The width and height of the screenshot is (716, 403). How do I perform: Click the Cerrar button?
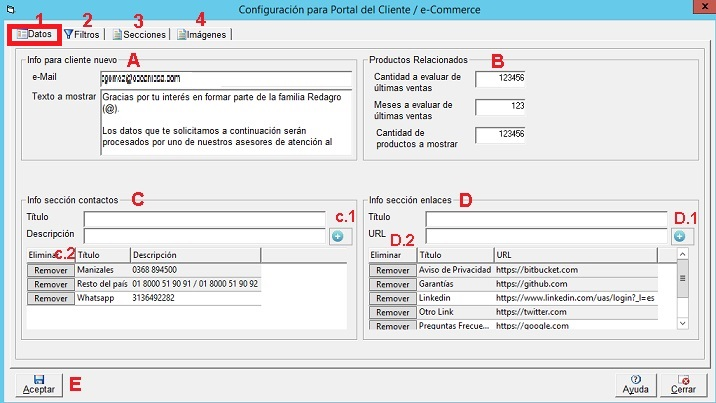click(x=683, y=383)
